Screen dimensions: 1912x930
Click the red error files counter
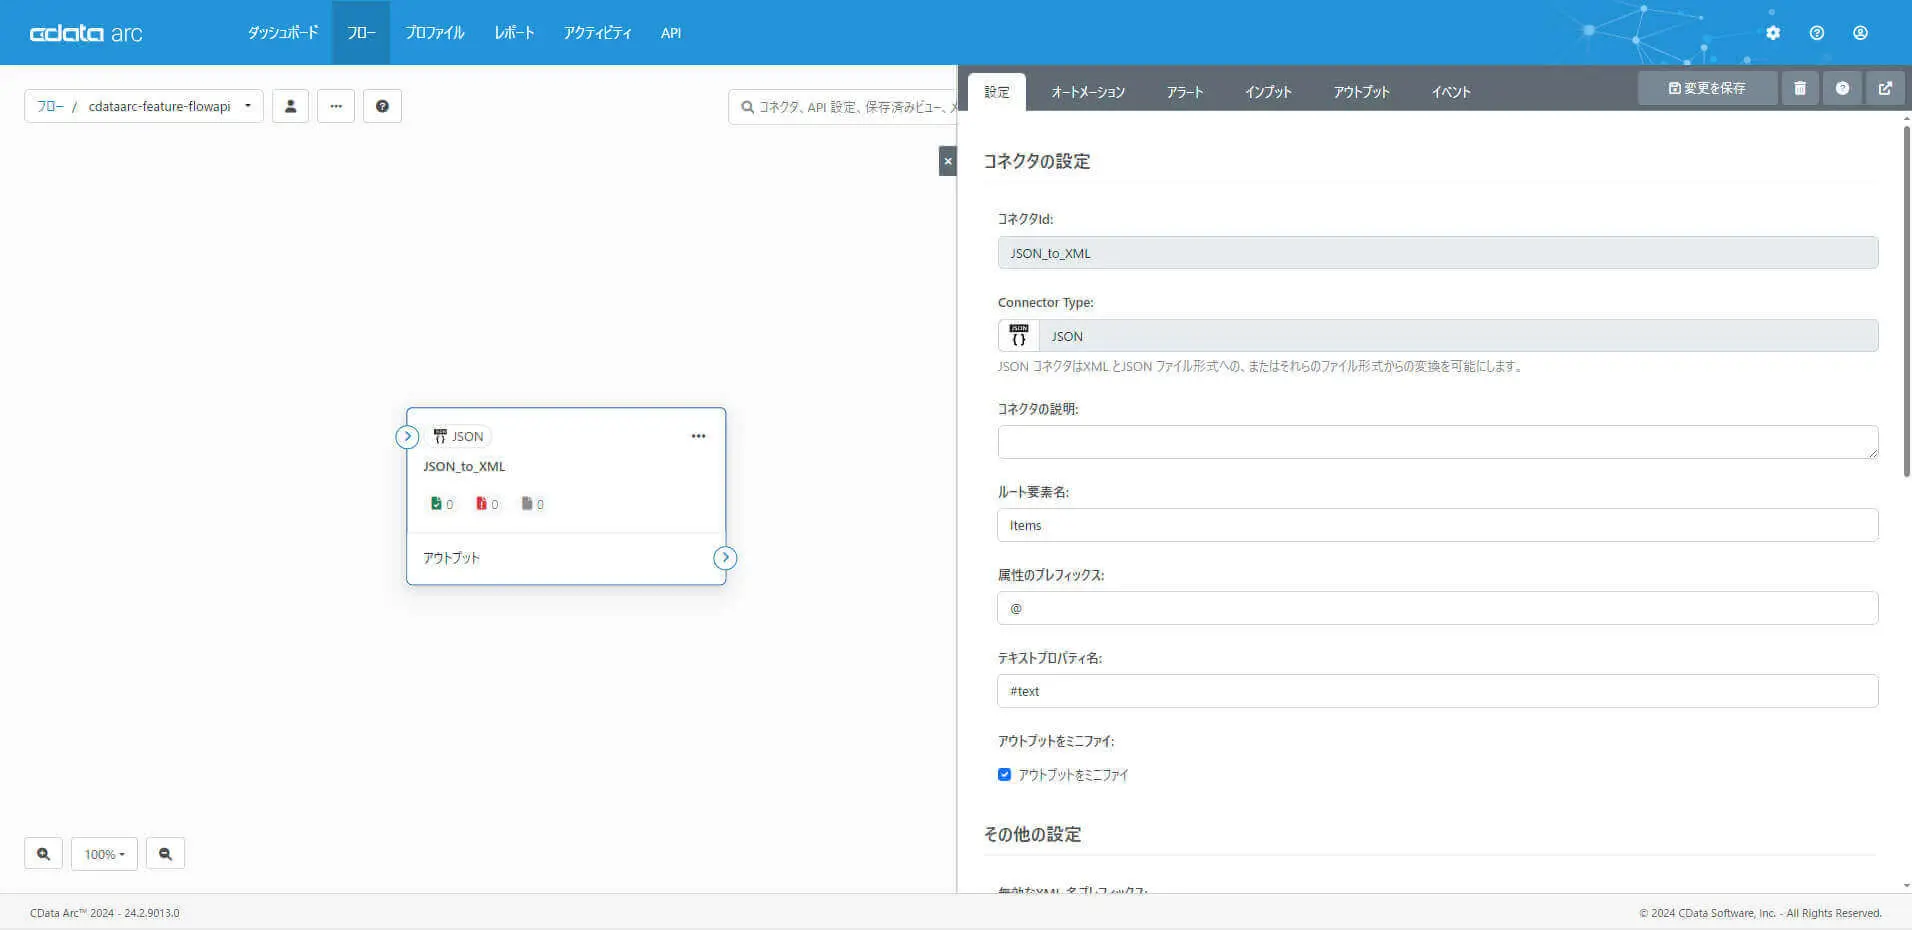click(487, 504)
